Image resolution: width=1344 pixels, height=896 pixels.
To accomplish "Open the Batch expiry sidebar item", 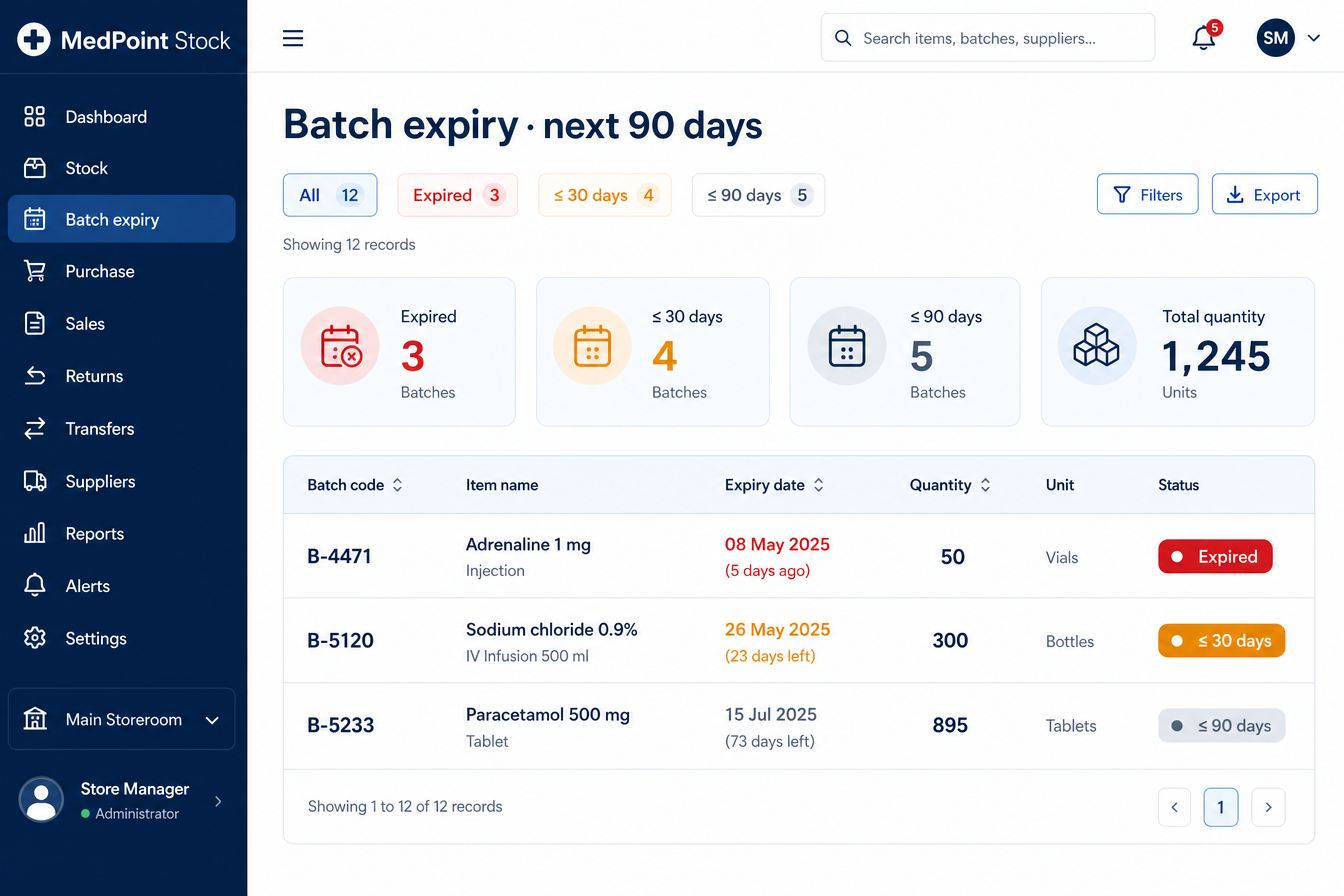I will pyautogui.click(x=122, y=219).
